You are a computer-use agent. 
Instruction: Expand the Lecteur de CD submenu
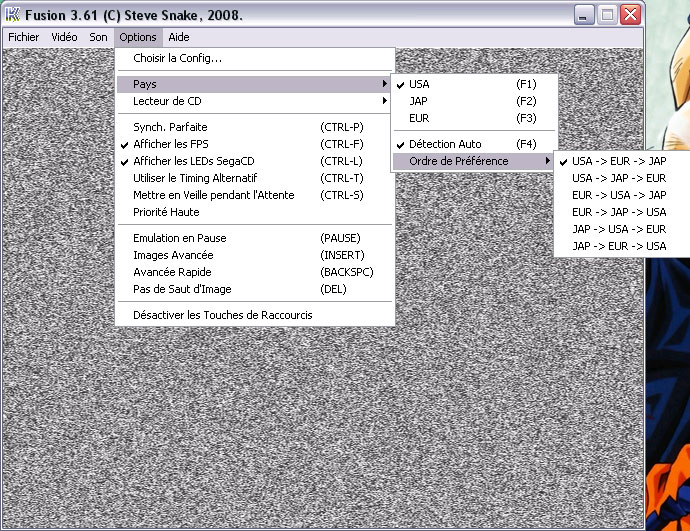(x=255, y=101)
